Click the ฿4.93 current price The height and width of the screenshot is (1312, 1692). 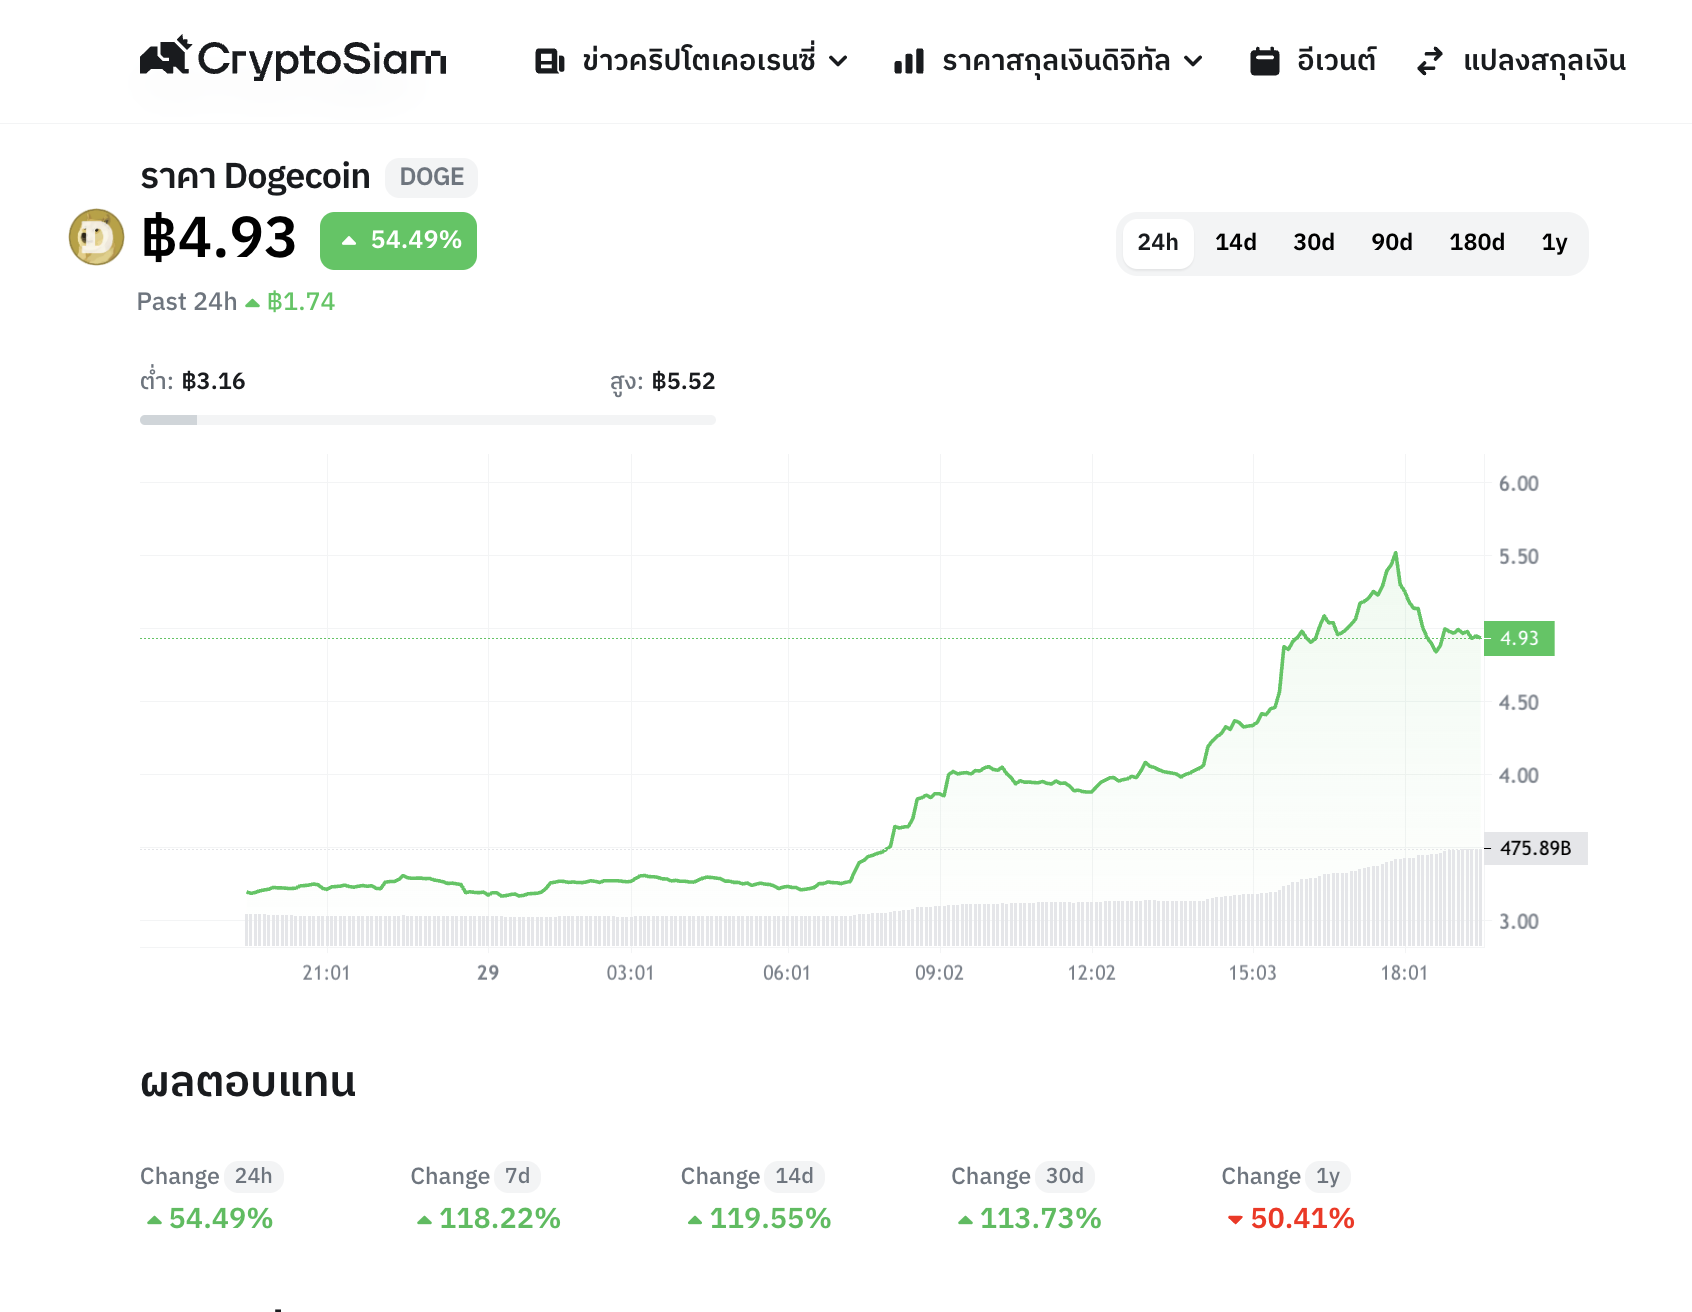coord(219,238)
